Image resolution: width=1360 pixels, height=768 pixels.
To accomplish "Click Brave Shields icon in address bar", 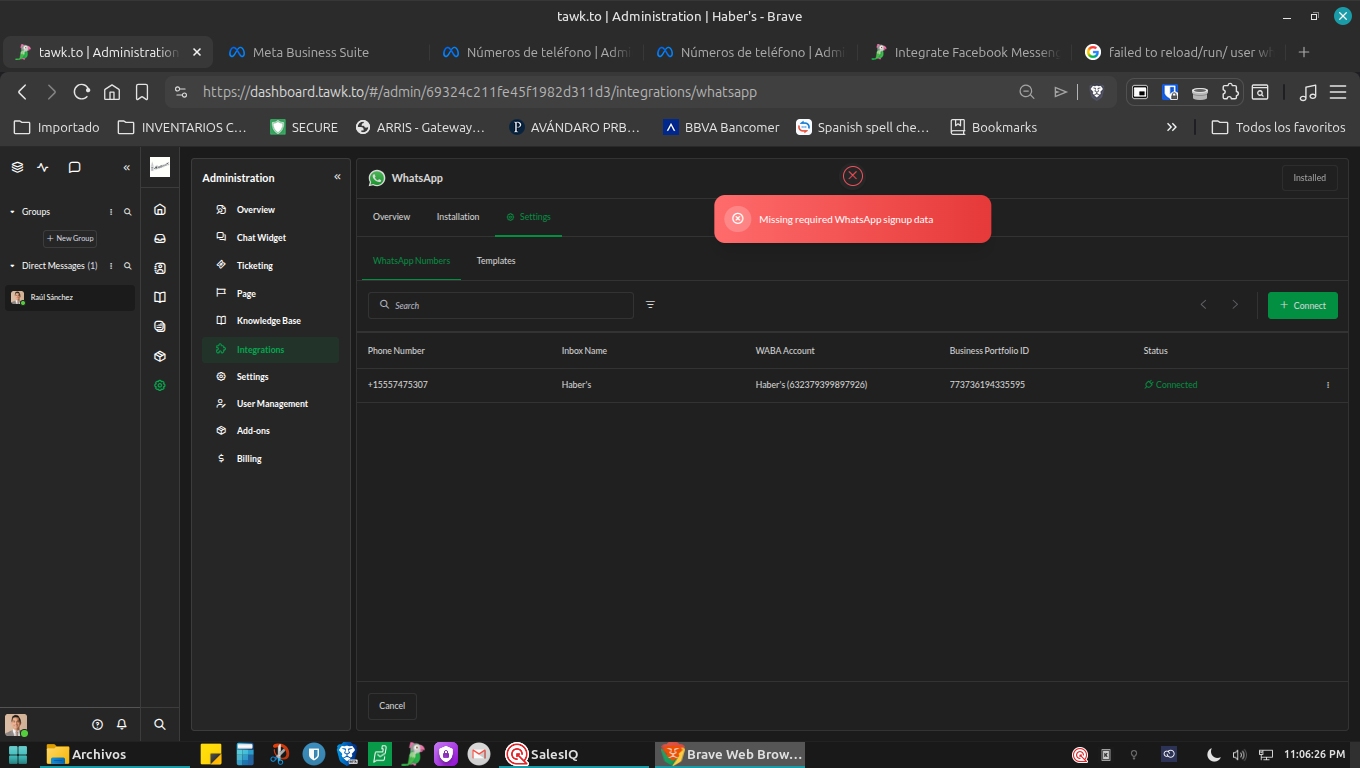I will coord(1096,92).
